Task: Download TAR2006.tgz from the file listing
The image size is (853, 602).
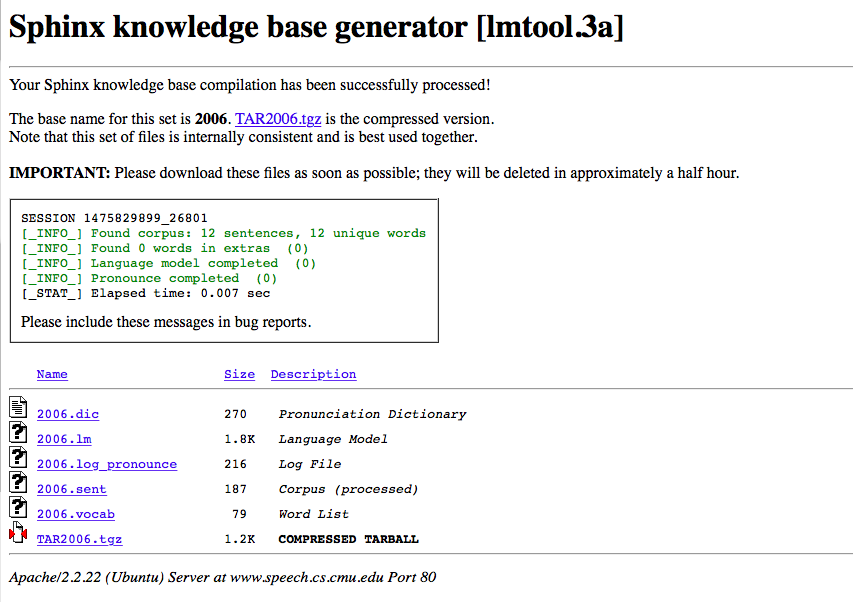Action: coord(79,539)
